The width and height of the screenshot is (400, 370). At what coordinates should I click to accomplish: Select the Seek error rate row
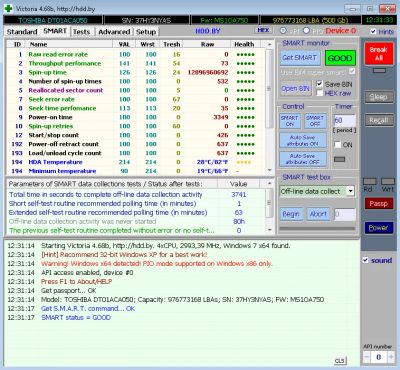[136, 99]
